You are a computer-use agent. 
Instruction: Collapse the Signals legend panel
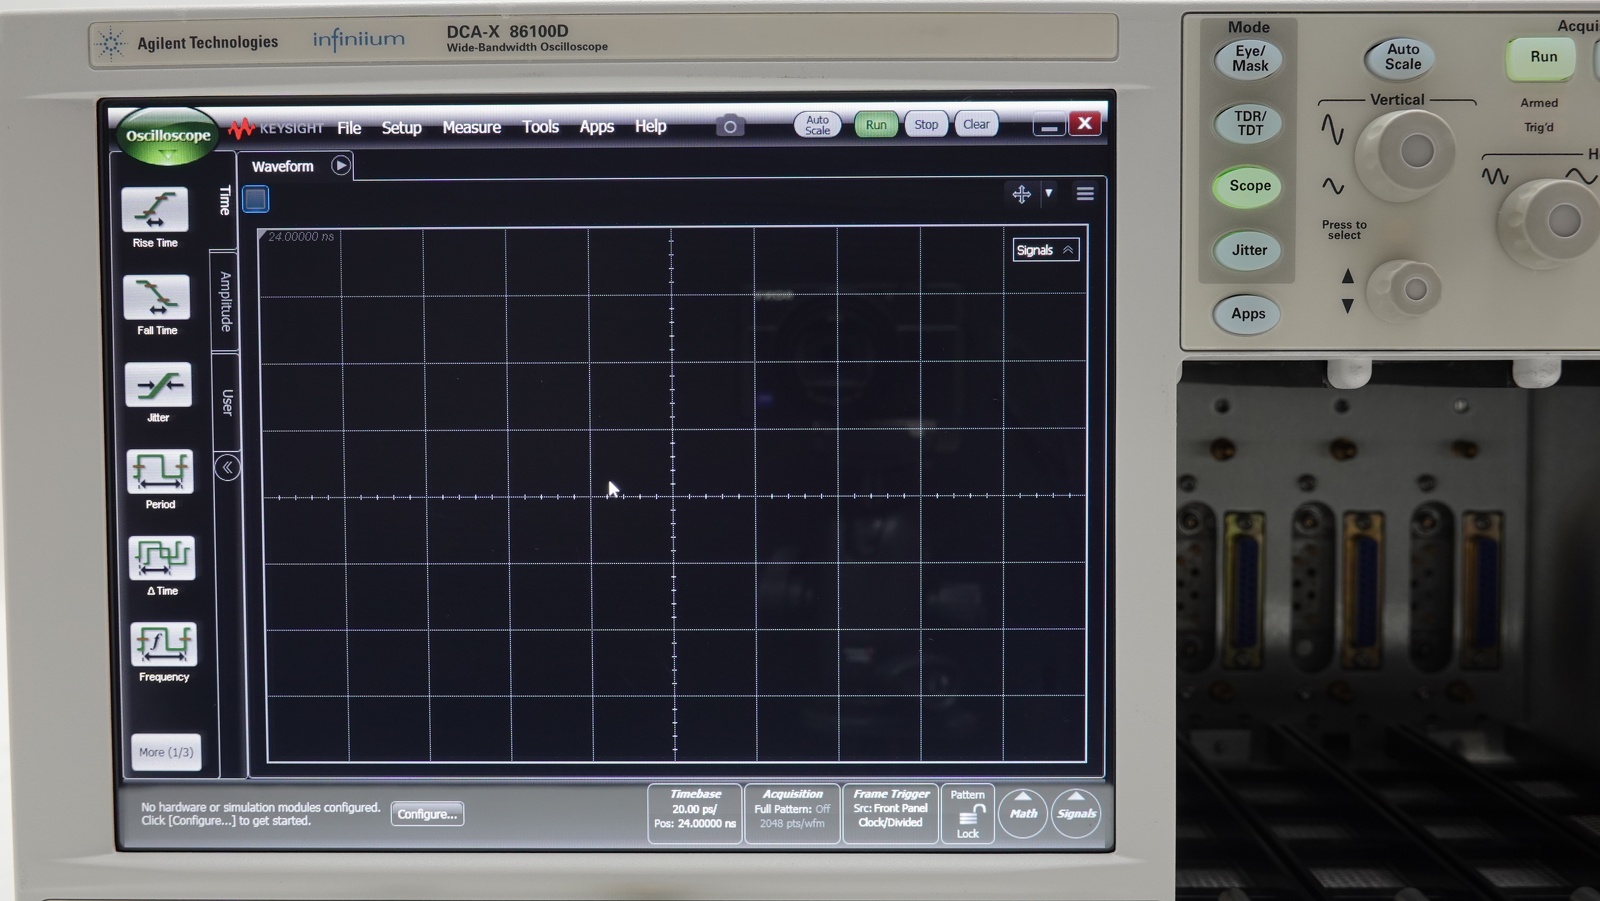point(1045,250)
